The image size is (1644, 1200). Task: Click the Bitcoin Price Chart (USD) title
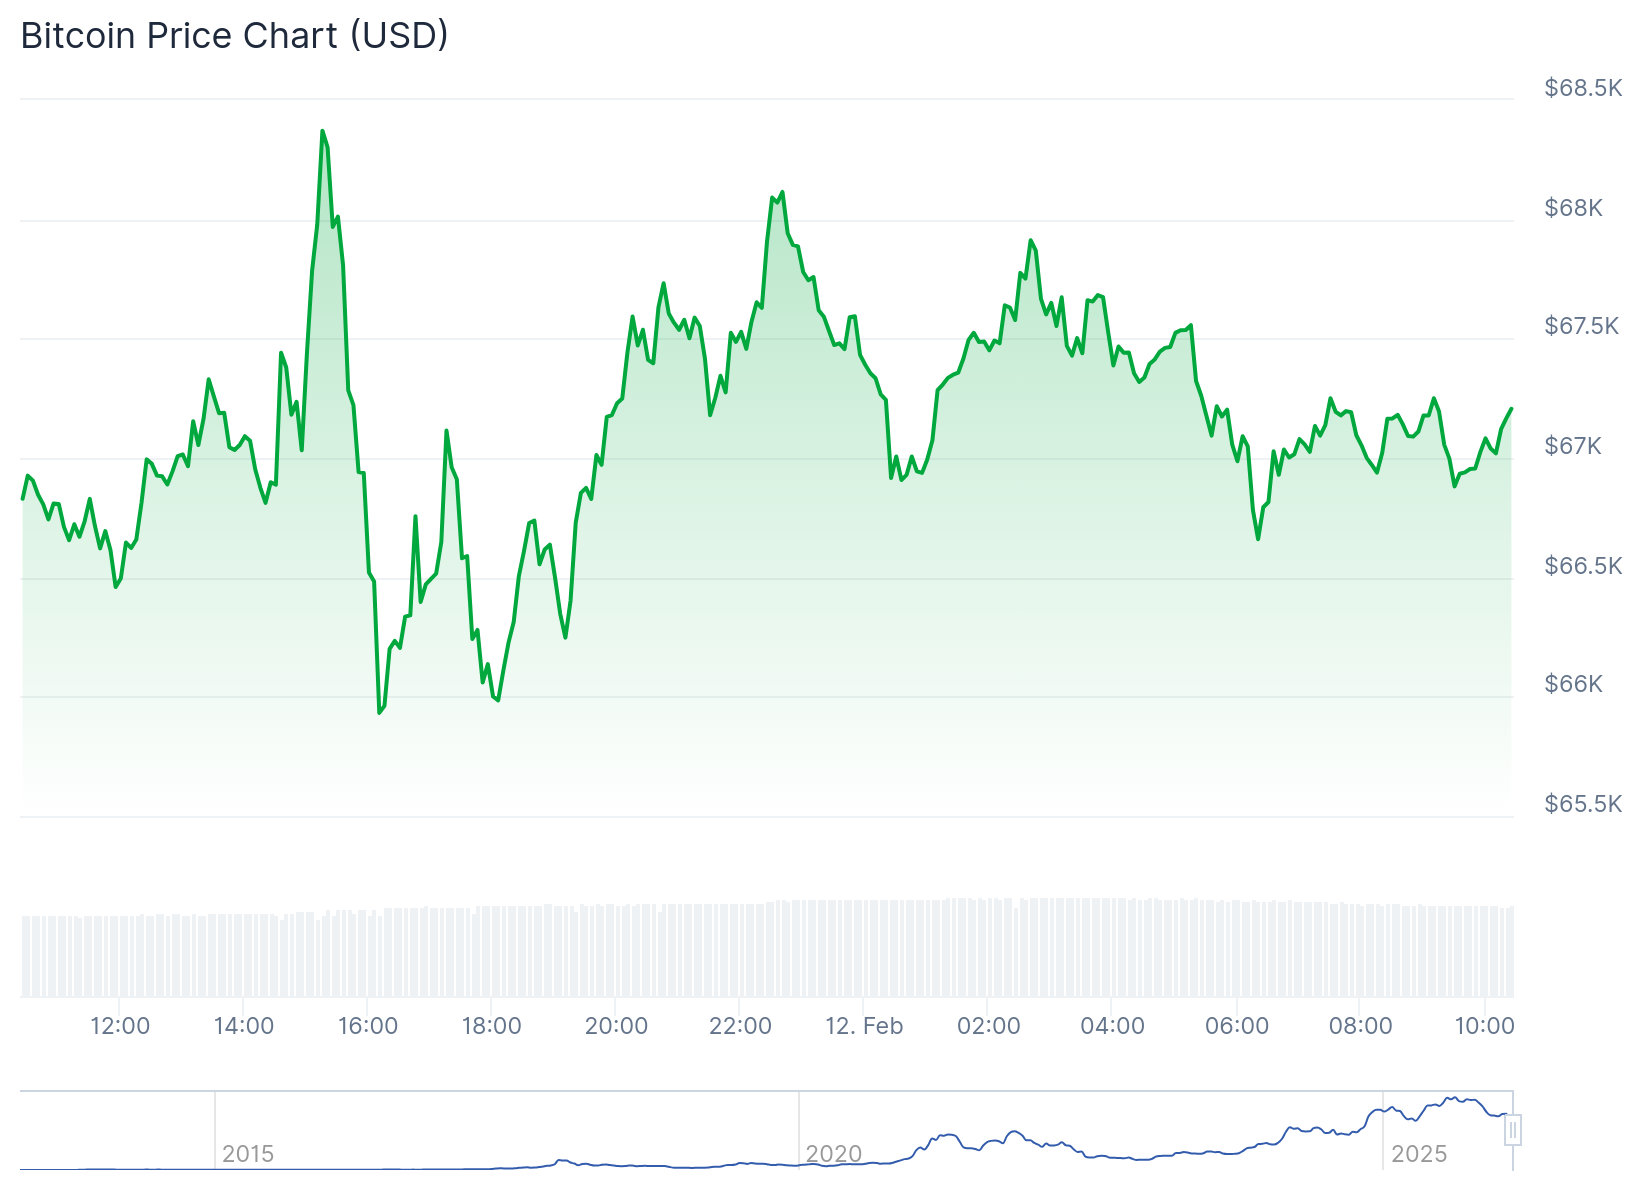coord(234,36)
